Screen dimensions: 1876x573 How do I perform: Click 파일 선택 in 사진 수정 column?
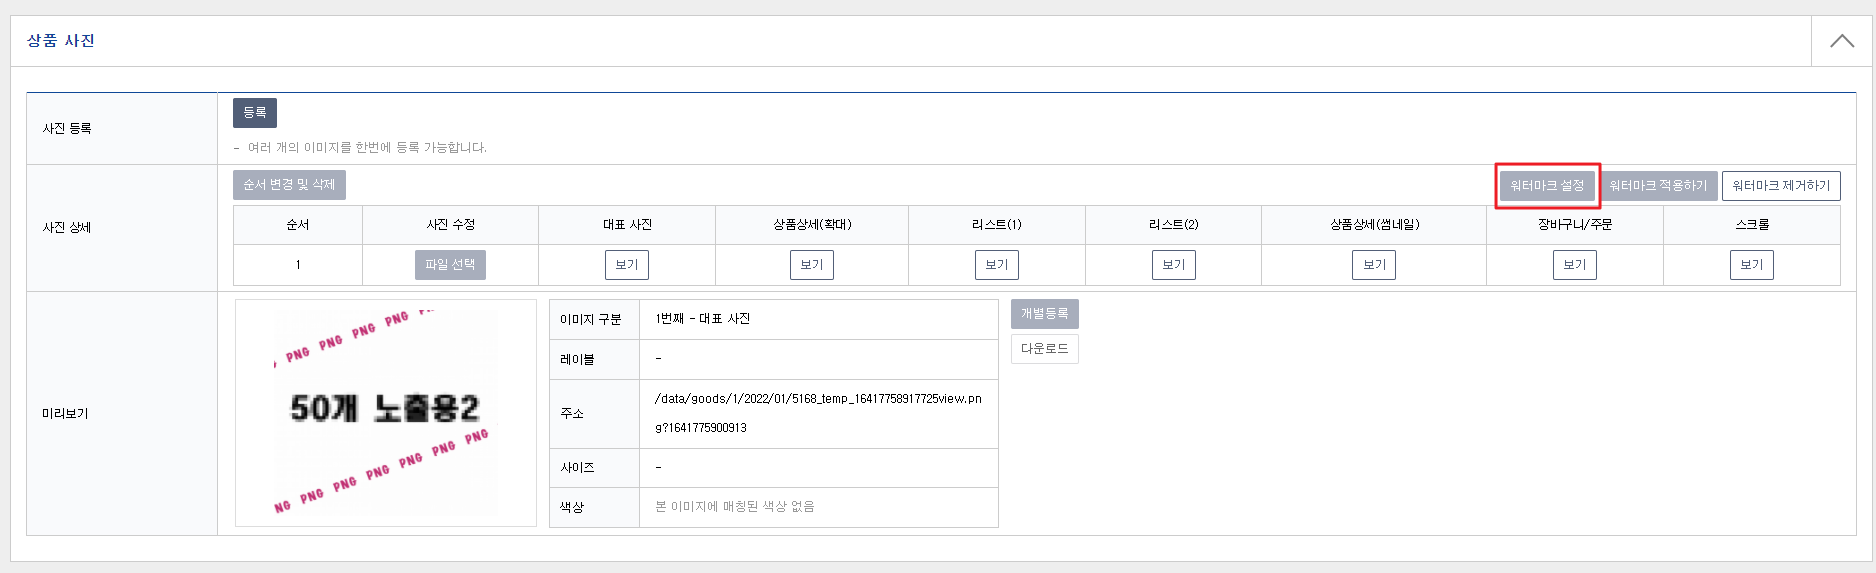(450, 265)
